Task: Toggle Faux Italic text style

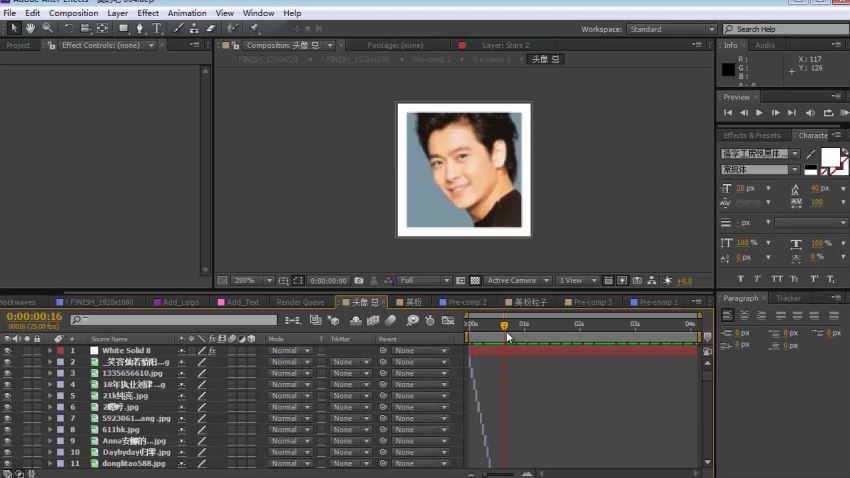Action: tap(757, 279)
